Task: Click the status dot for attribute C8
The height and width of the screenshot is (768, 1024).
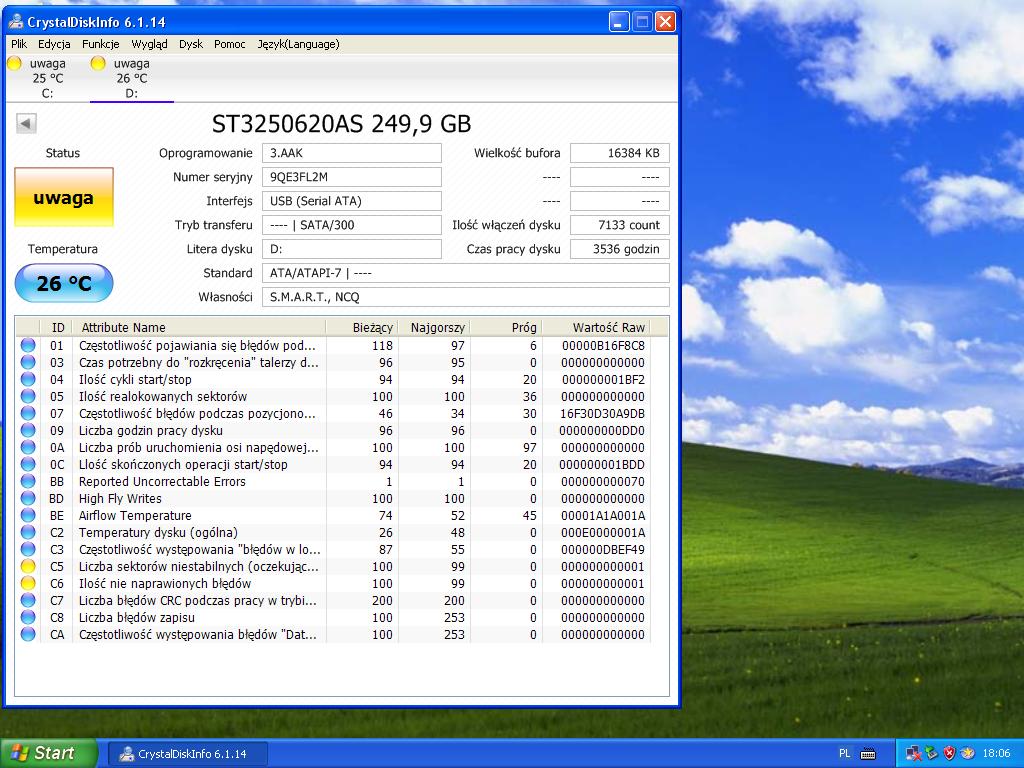Action: 28,616
